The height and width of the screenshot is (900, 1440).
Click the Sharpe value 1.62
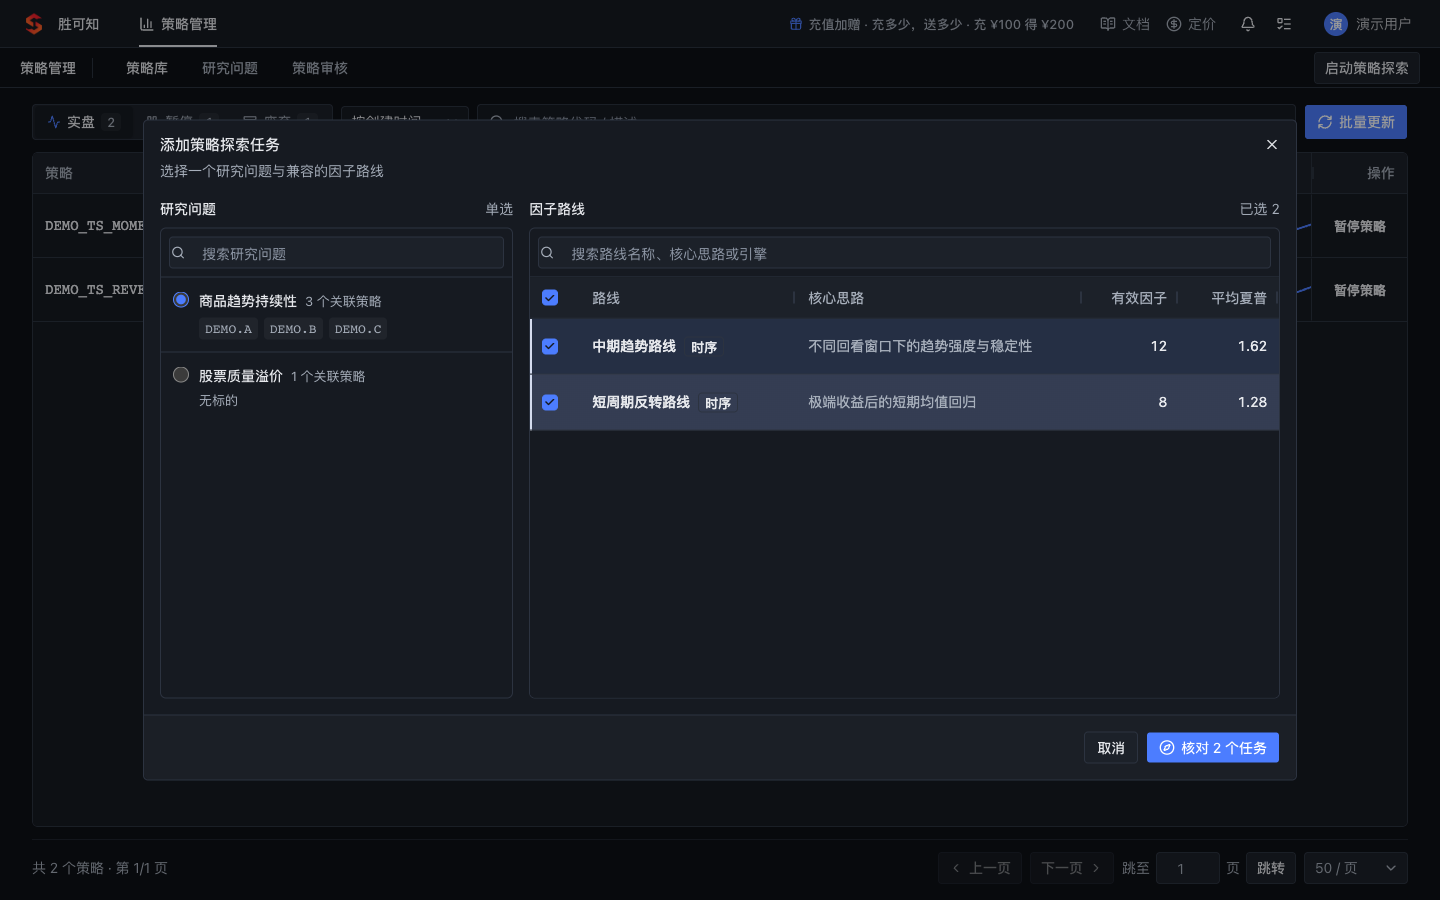click(1252, 346)
